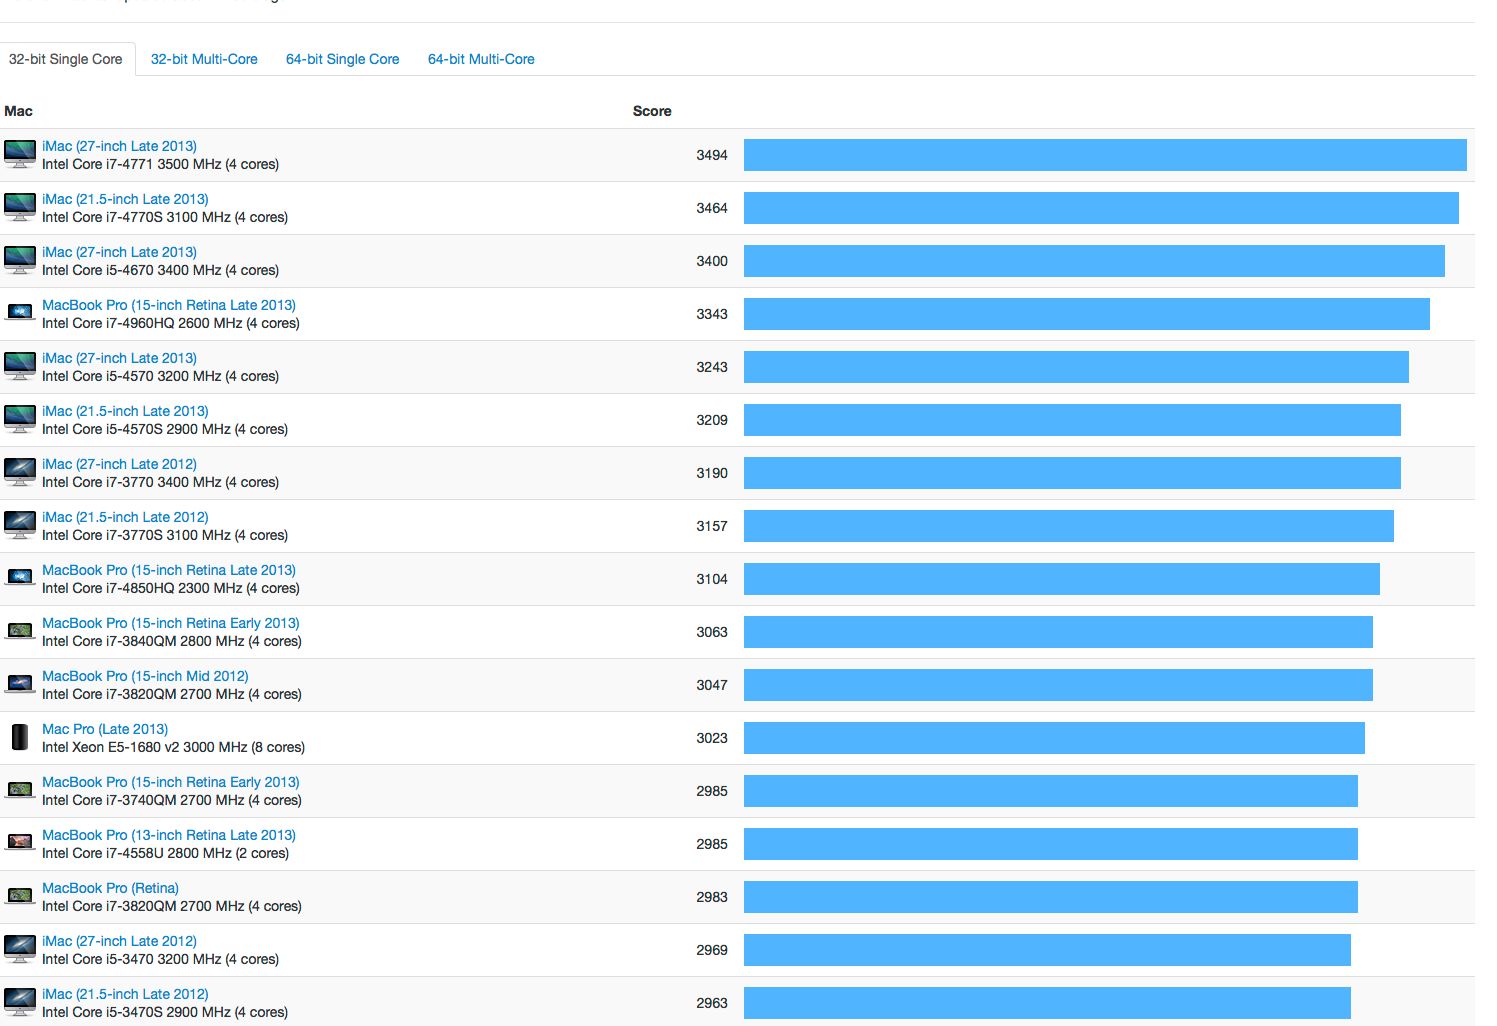Click the iMac icon beside Core i7-3770S row

click(20, 525)
